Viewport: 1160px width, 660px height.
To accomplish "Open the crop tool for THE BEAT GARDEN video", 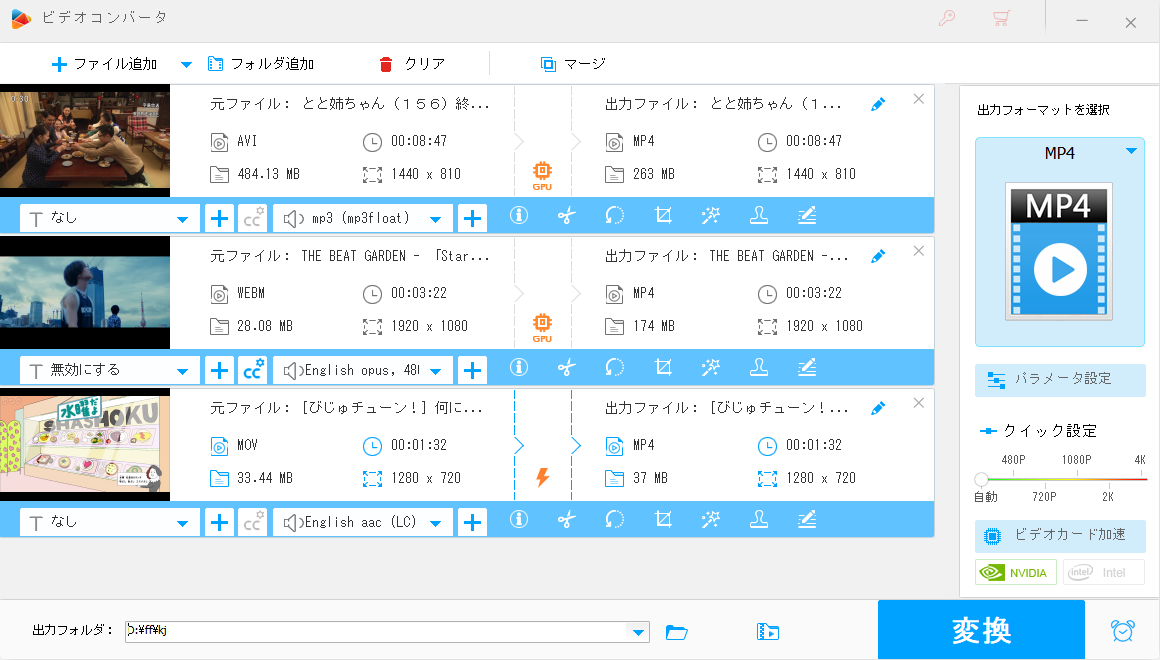I will click(x=663, y=368).
